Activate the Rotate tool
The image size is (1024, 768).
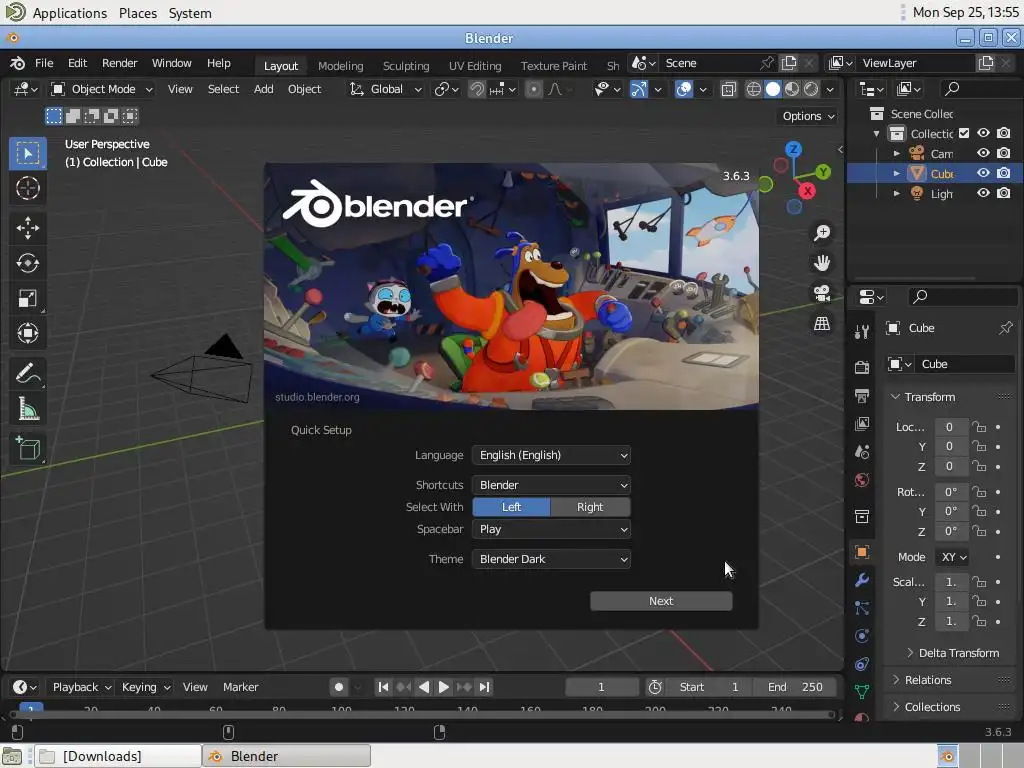point(27,263)
